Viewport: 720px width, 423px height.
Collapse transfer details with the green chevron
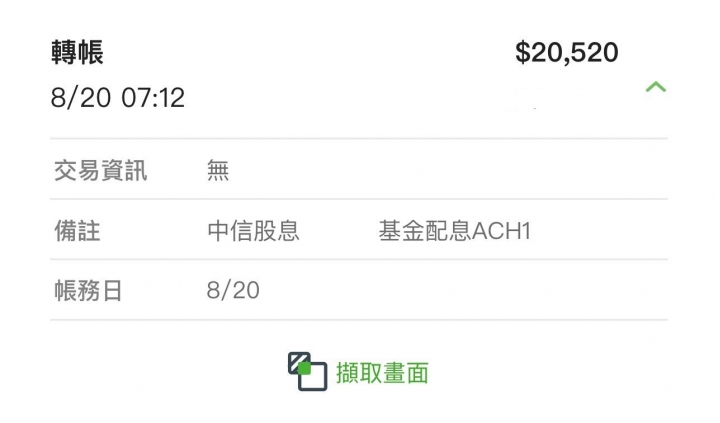click(656, 87)
